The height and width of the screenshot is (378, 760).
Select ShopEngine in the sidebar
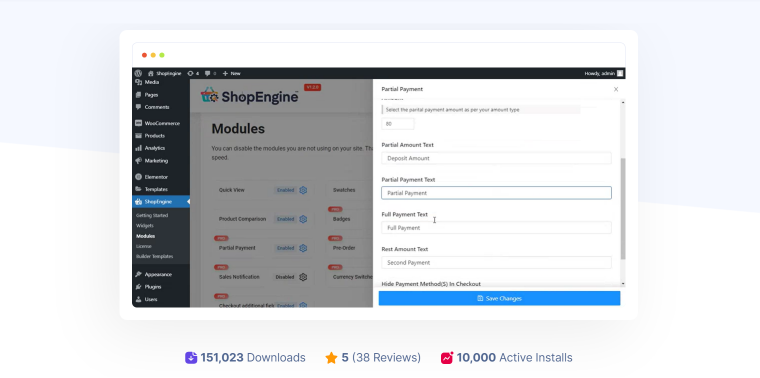tap(161, 202)
